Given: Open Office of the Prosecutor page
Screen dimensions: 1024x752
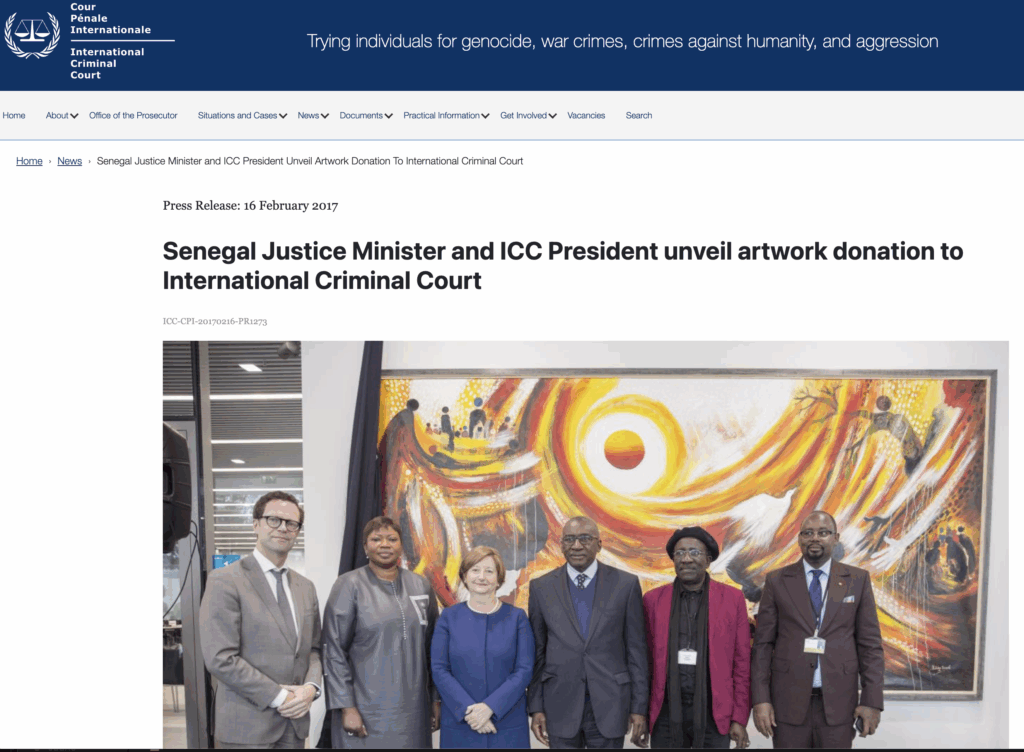Looking at the screenshot, I should coord(133,116).
